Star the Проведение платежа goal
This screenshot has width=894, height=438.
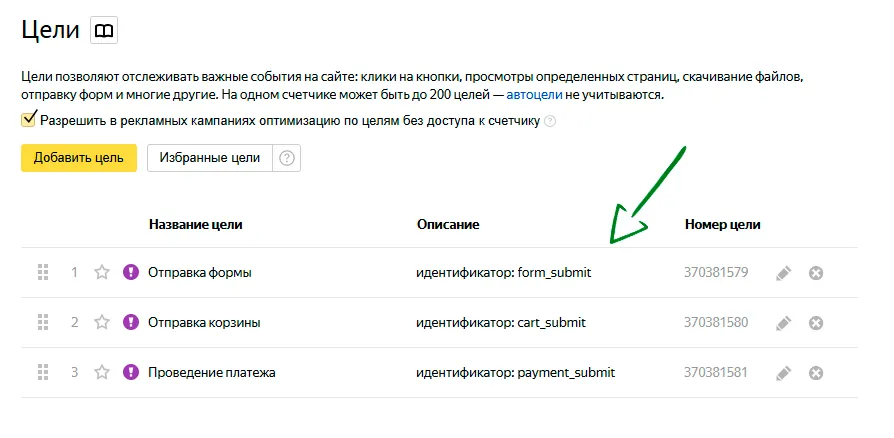pos(102,372)
